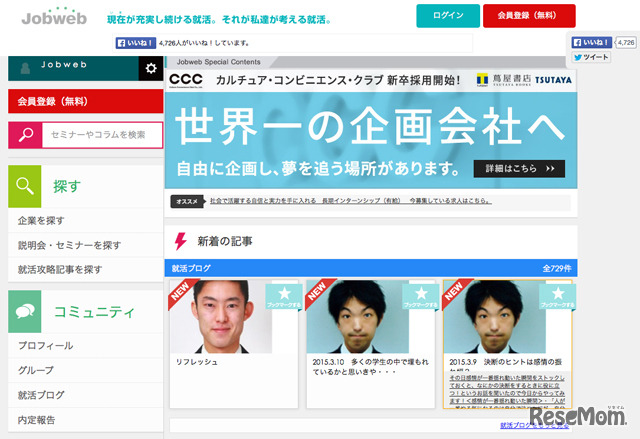
Task: Click the コミュニティ section heading
Action: 94,312
